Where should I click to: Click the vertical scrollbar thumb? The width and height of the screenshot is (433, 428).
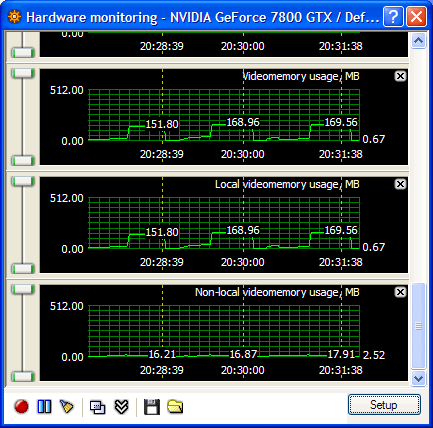418,326
